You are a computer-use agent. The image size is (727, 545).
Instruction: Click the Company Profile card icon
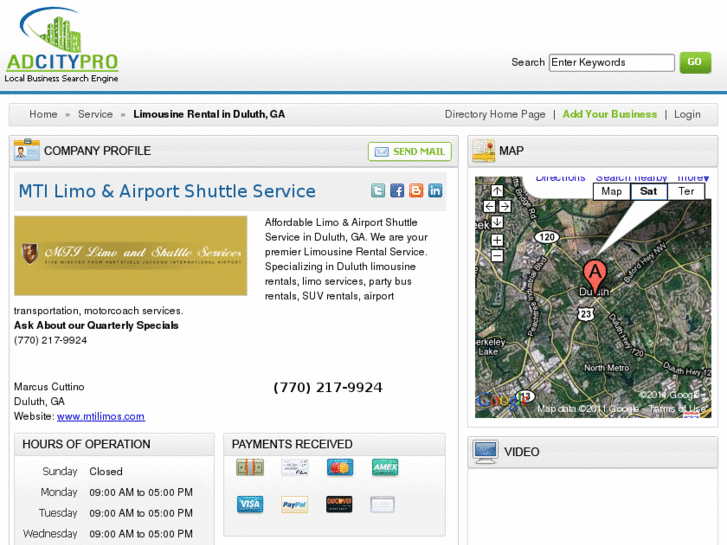26,150
